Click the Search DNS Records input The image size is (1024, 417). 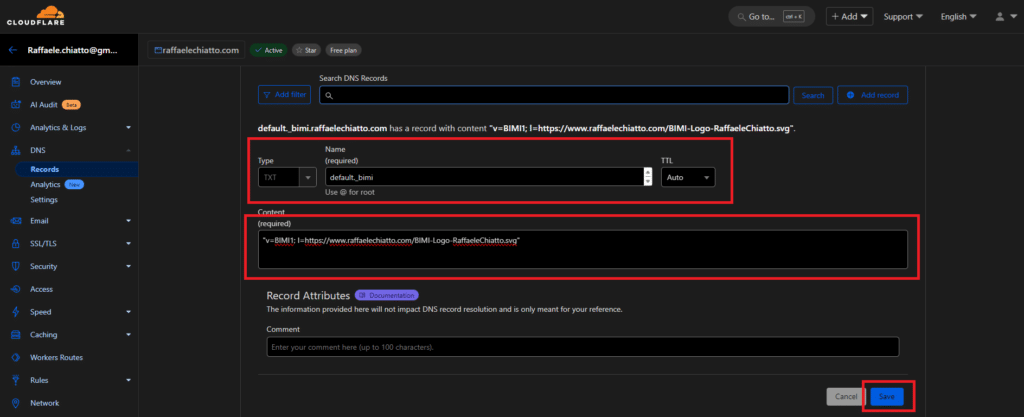554,95
